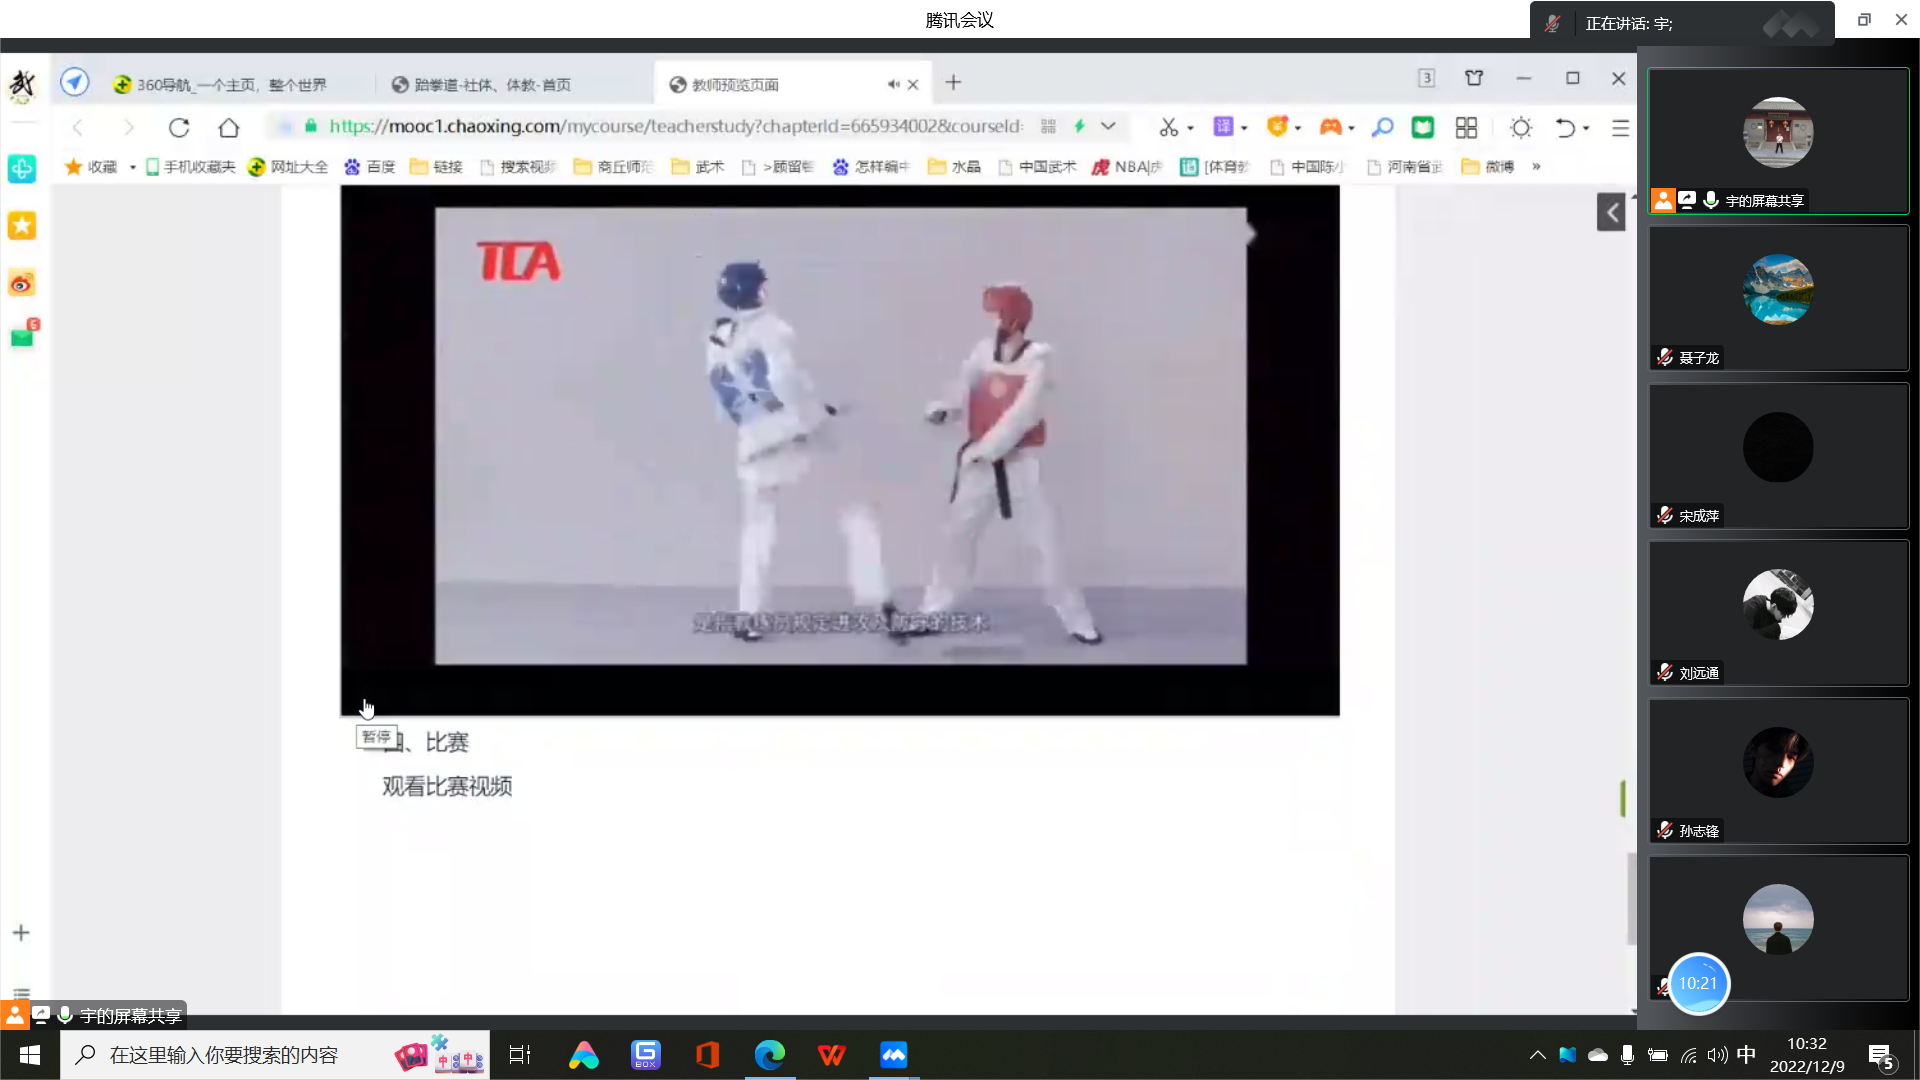Open the skin (shirt) icon in browser title bar
The image size is (1920, 1080).
point(1474,78)
